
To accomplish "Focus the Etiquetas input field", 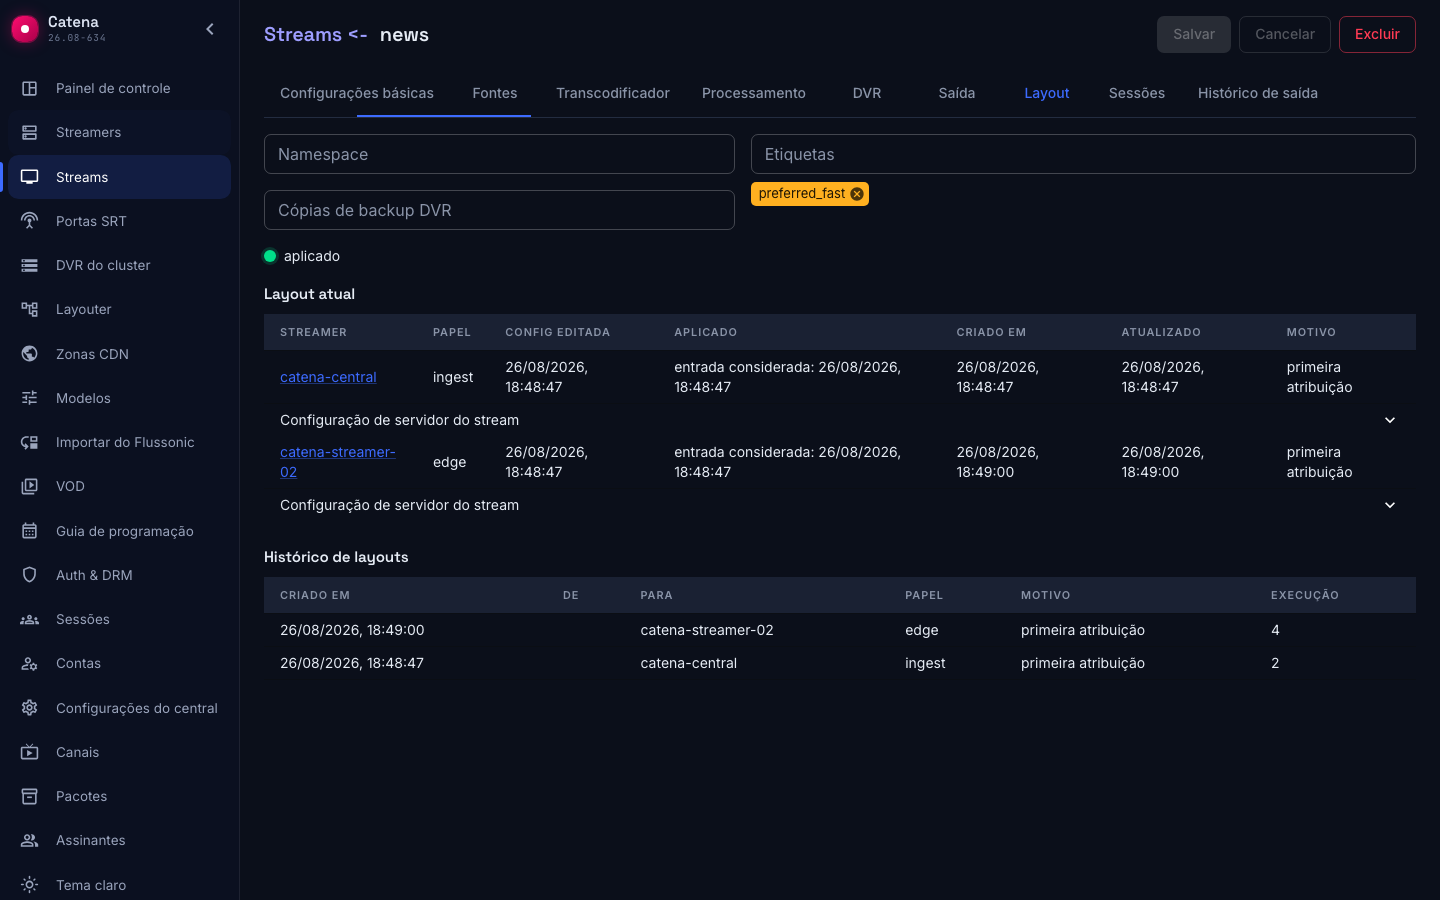I will pyautogui.click(x=1083, y=154).
